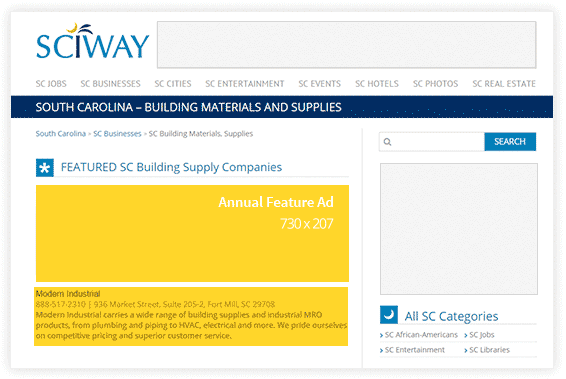The image size is (566, 379).
Task: Open the SC Jobs menu item
Action: [51, 84]
